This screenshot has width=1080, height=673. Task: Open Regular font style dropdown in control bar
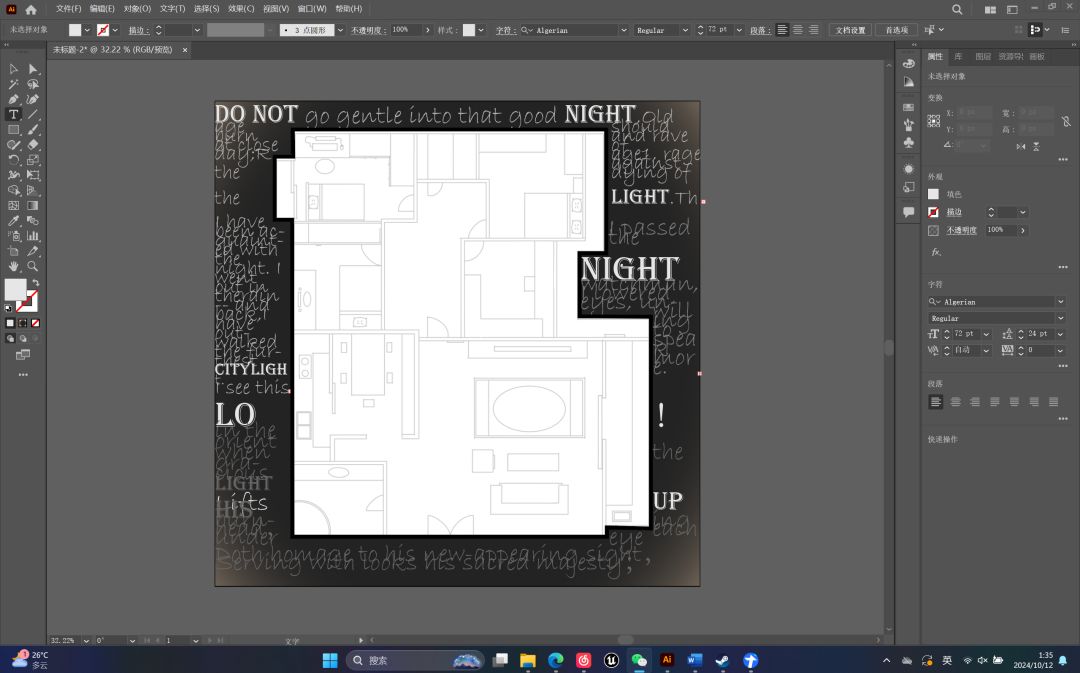[x=685, y=30]
